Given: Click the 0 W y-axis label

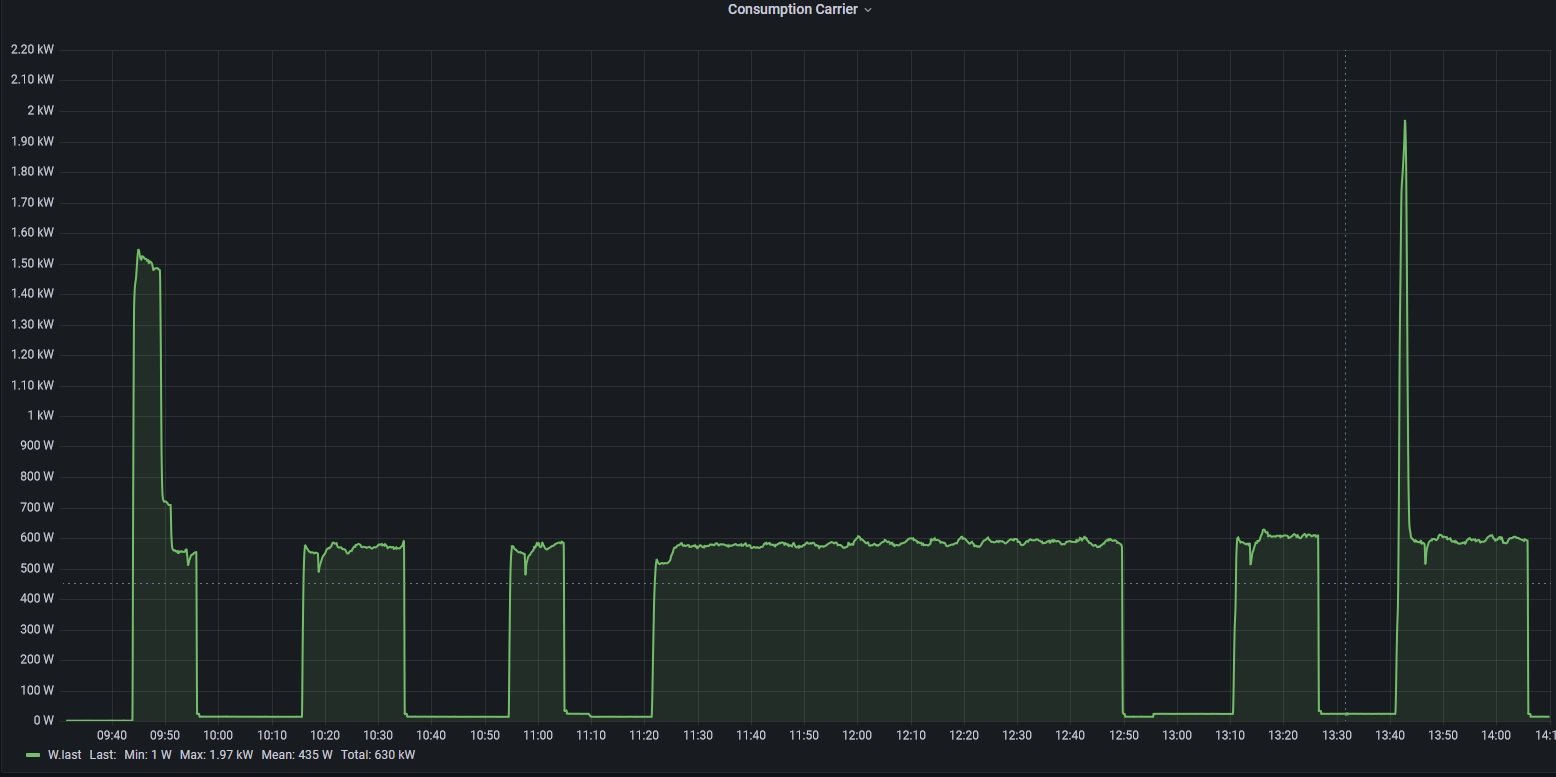Looking at the screenshot, I should click(43, 721).
